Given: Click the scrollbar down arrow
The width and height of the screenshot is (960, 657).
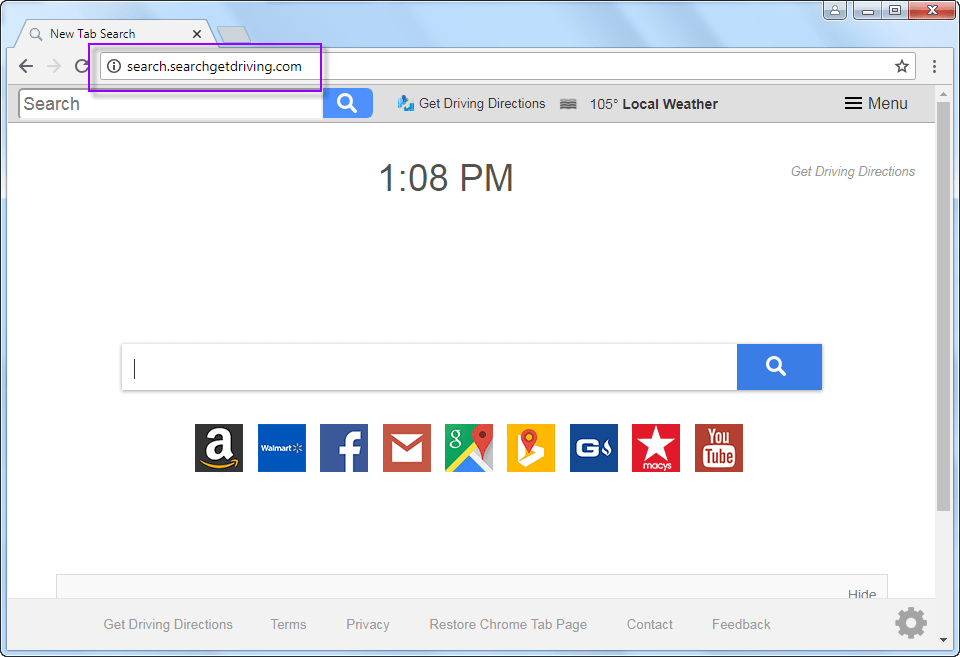Looking at the screenshot, I should coord(943,640).
